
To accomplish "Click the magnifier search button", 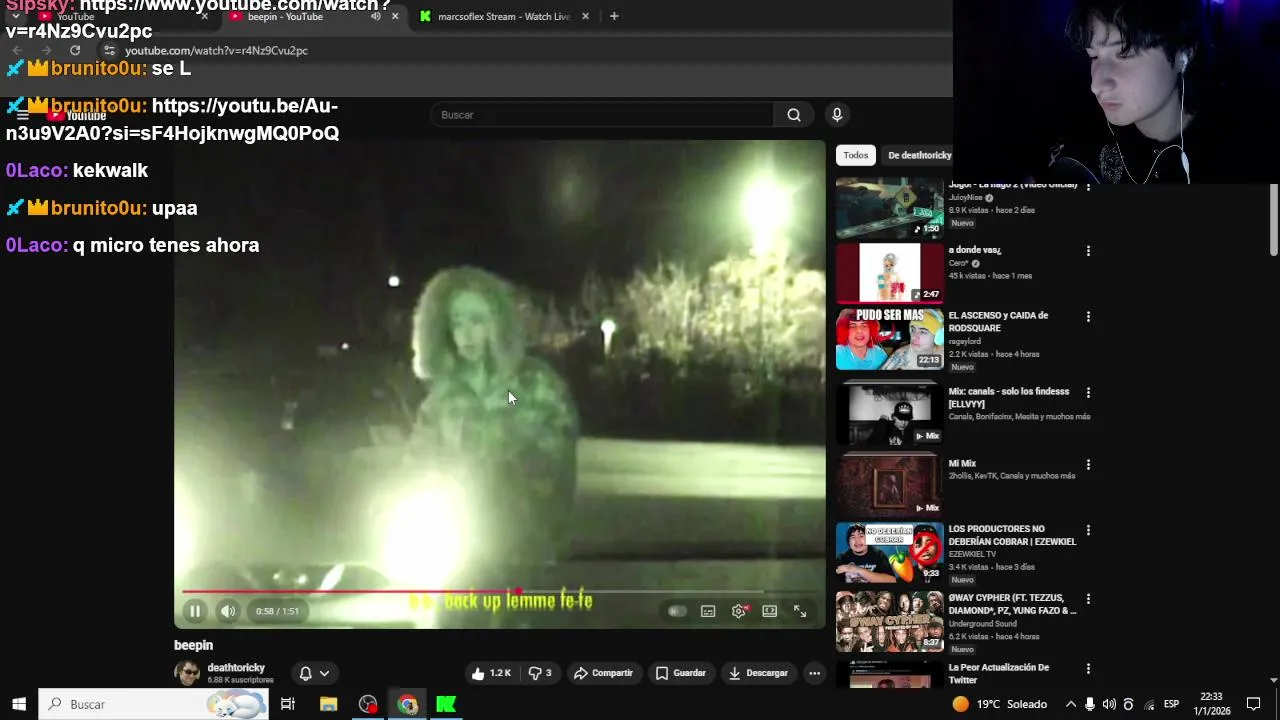I will [x=794, y=115].
